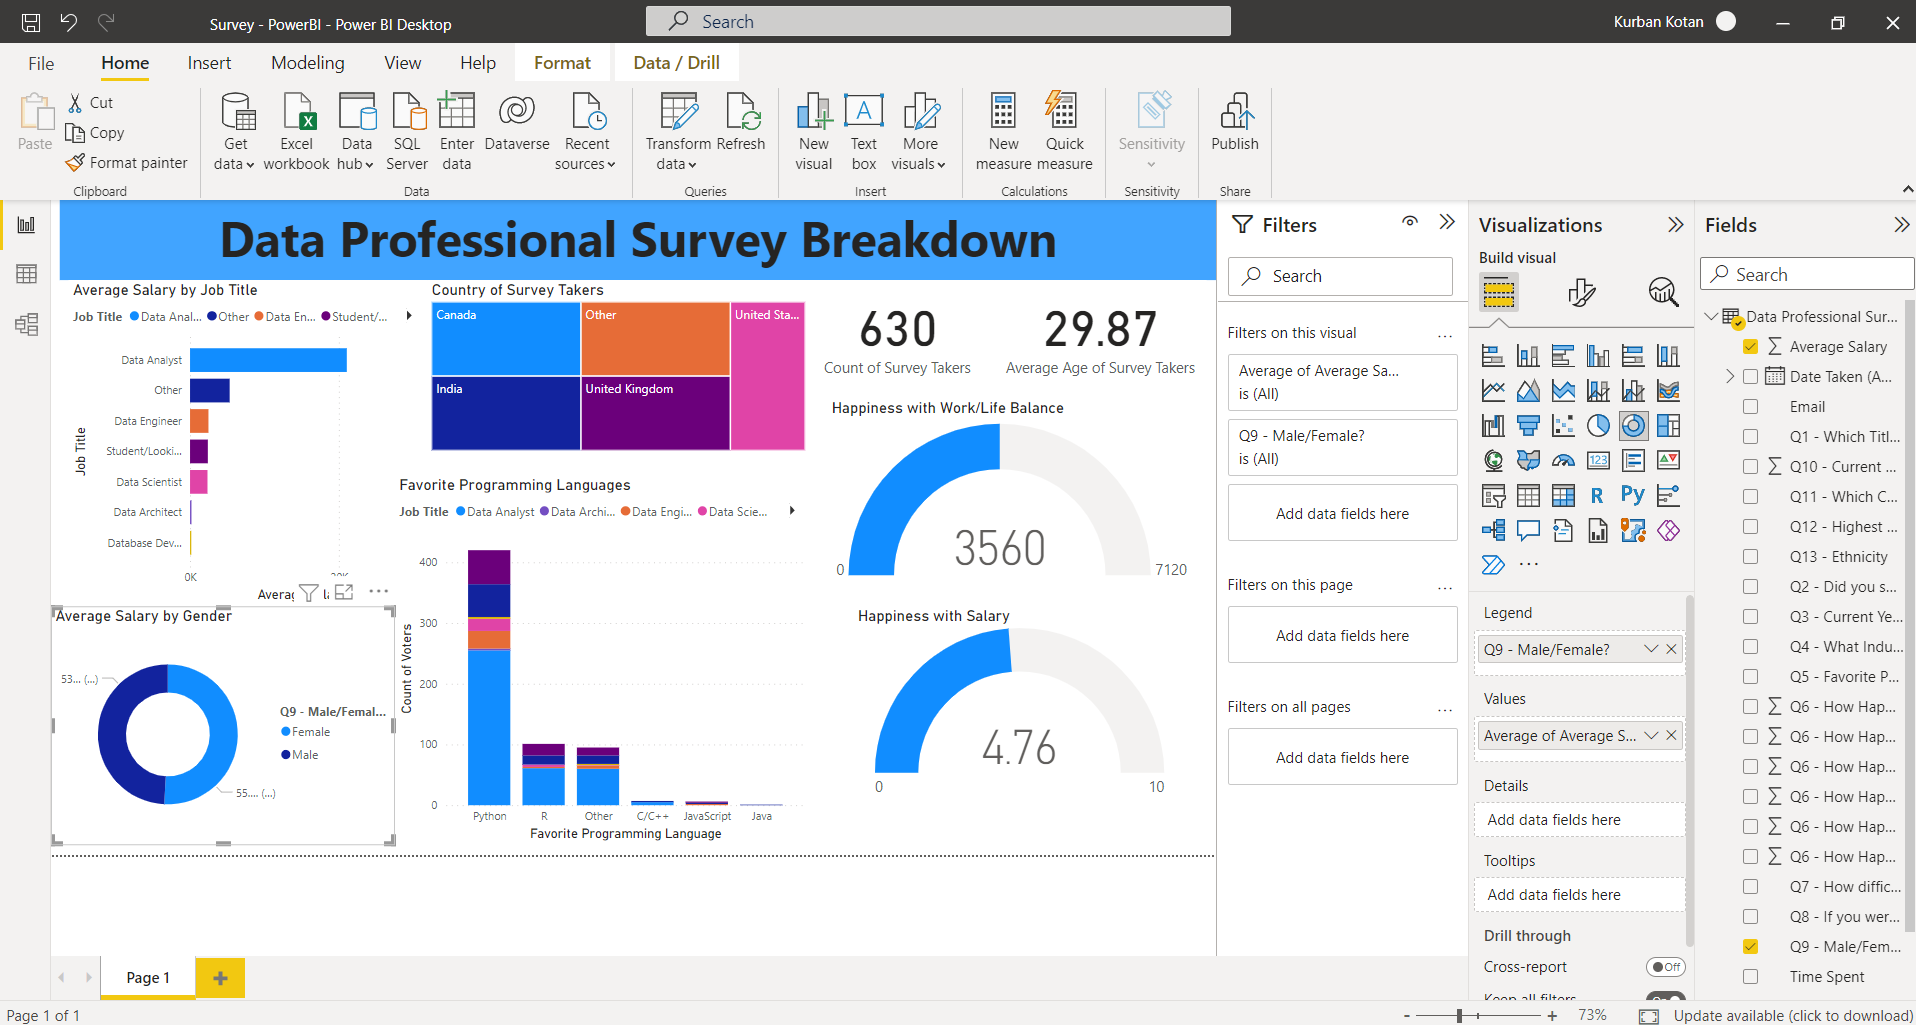Collapse the Visualizations pane

pos(1675,225)
